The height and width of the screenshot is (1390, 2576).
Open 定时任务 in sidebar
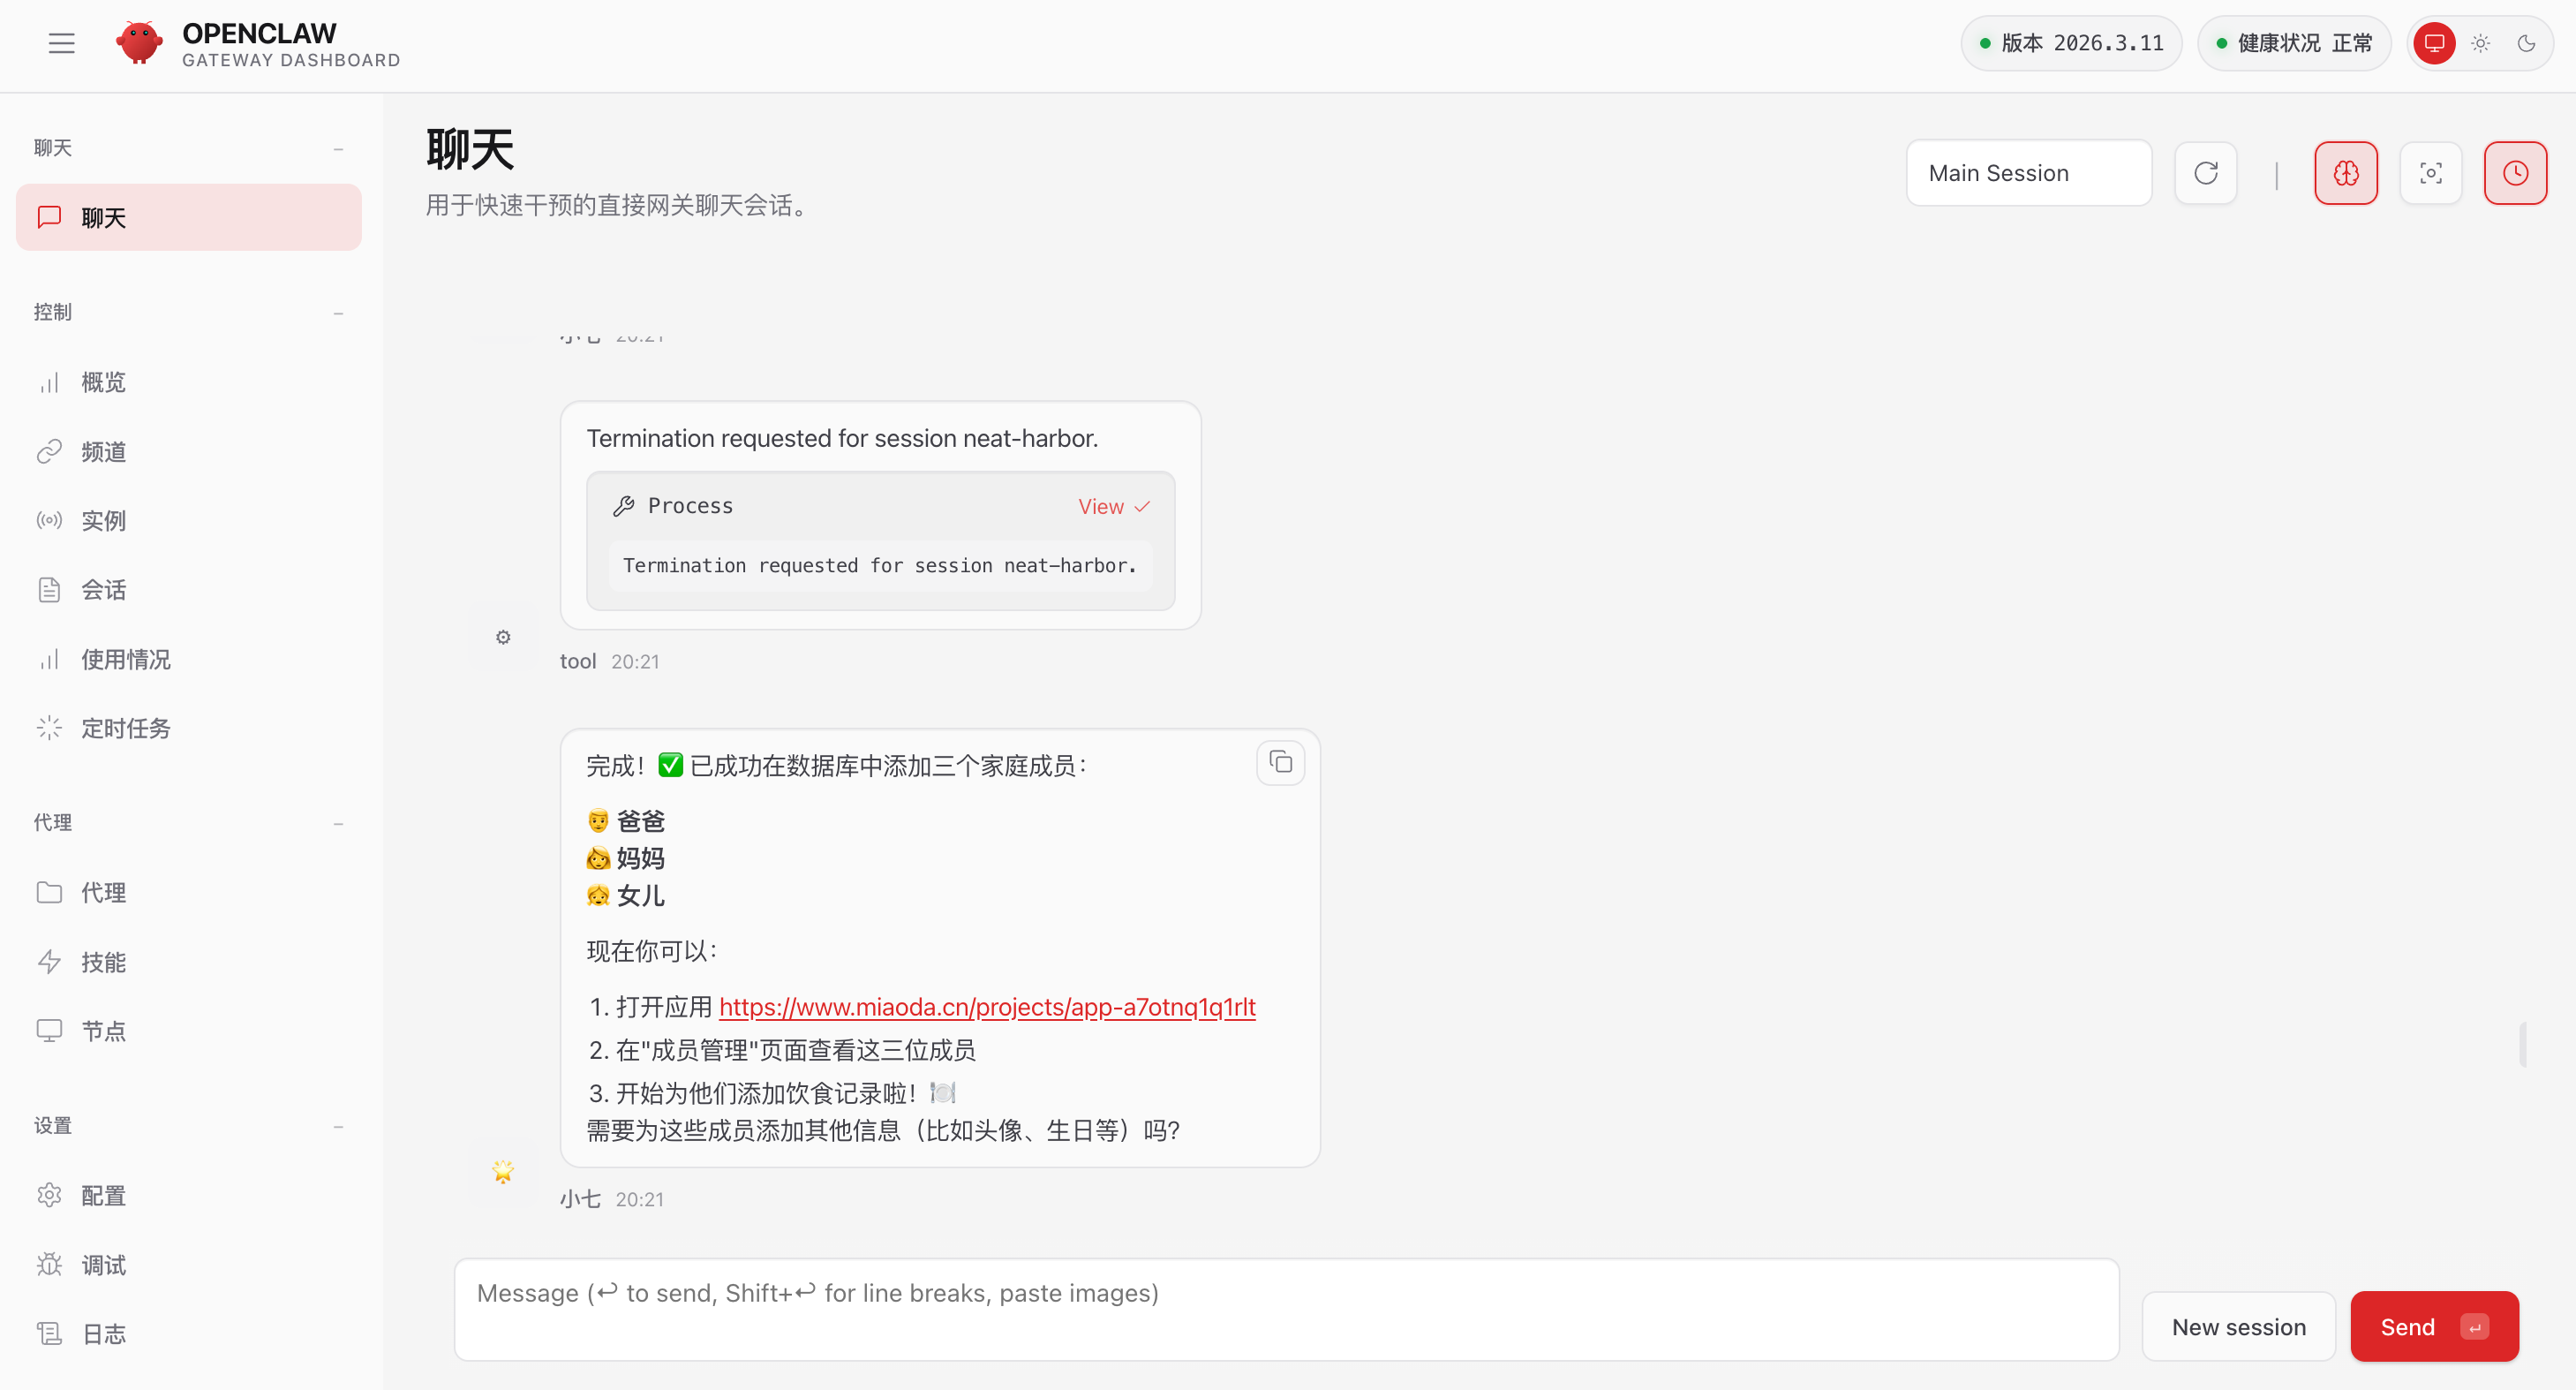pyautogui.click(x=126, y=728)
